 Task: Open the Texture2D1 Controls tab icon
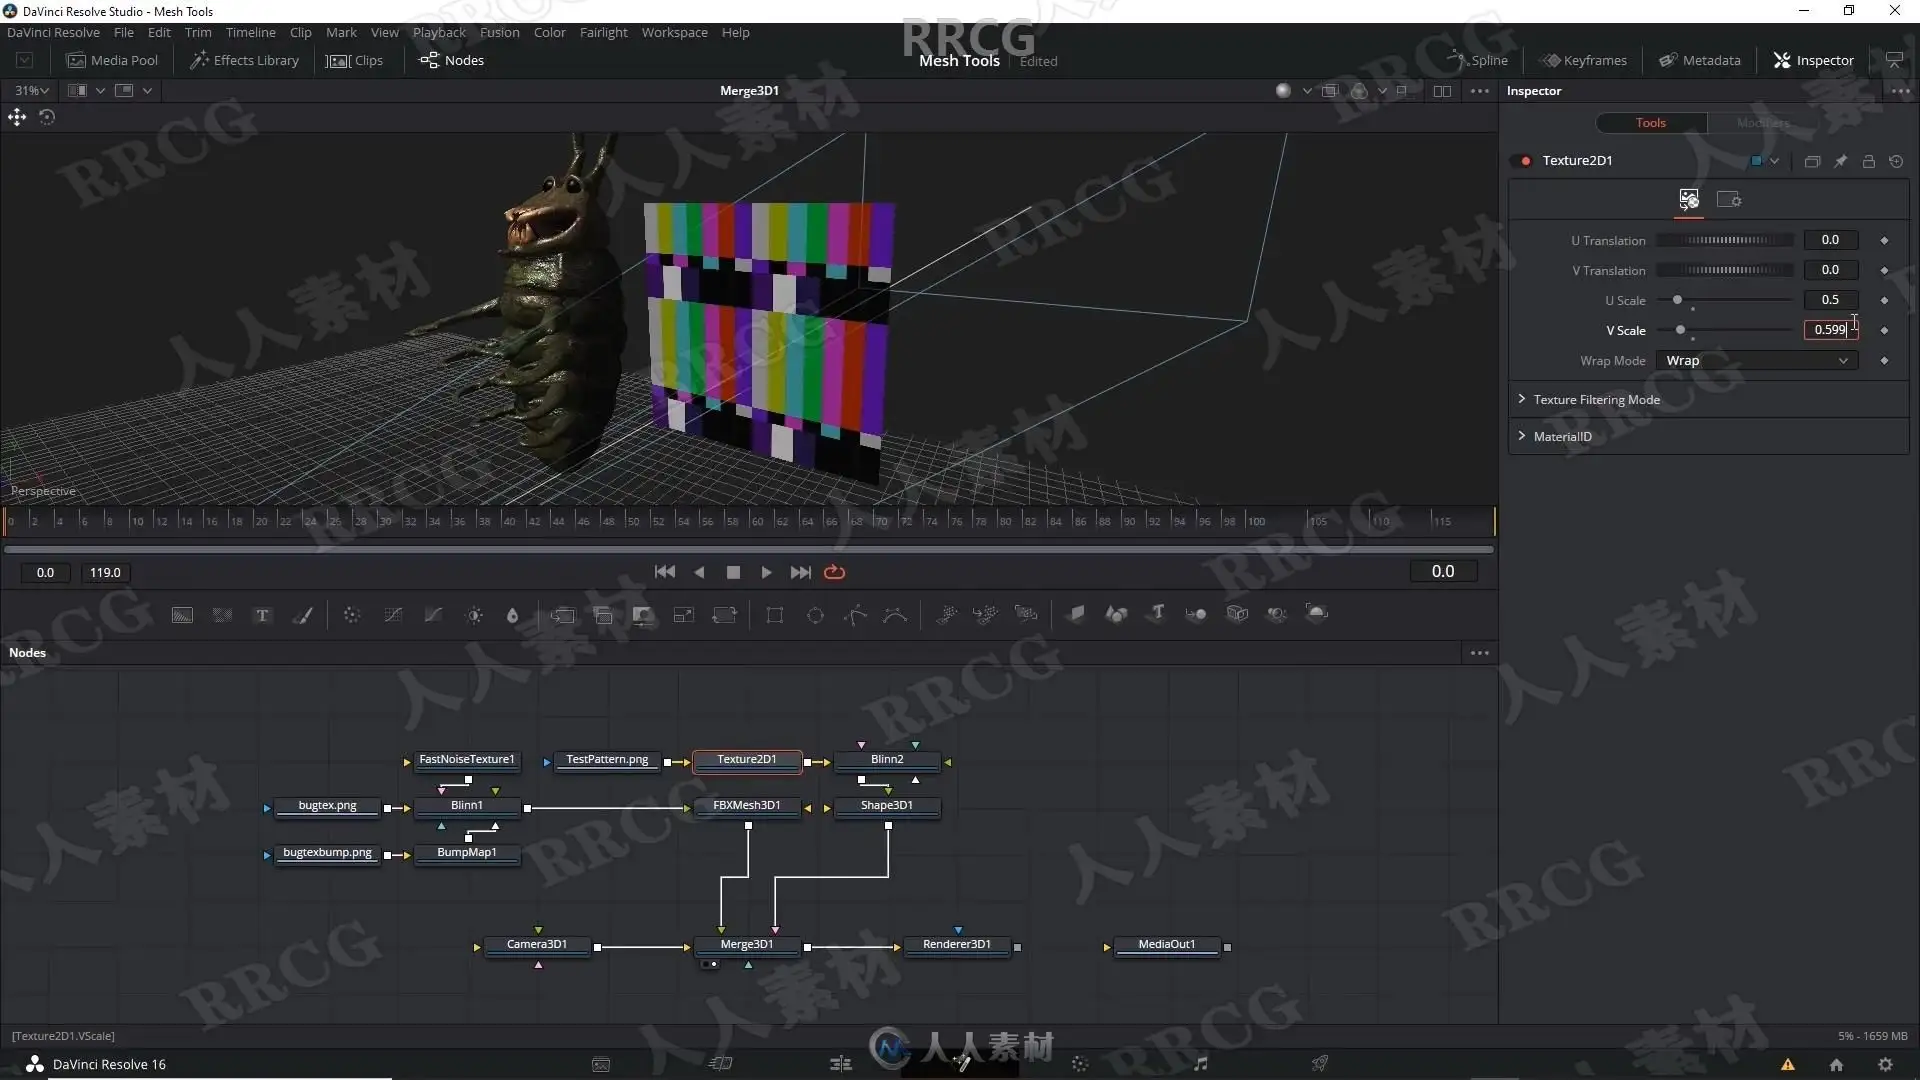1689,200
